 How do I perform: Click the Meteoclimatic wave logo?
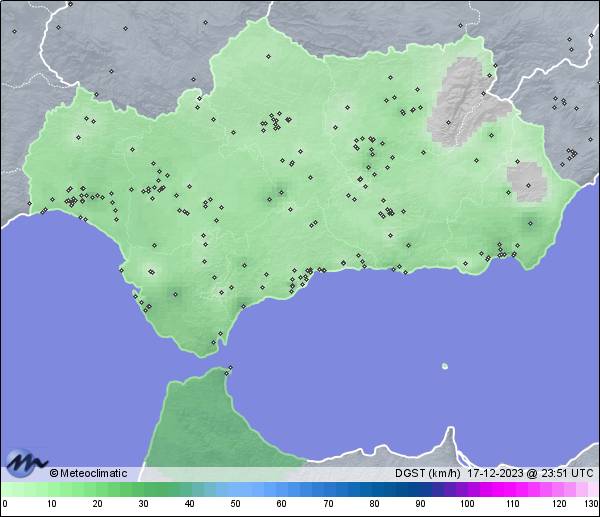tap(27, 463)
